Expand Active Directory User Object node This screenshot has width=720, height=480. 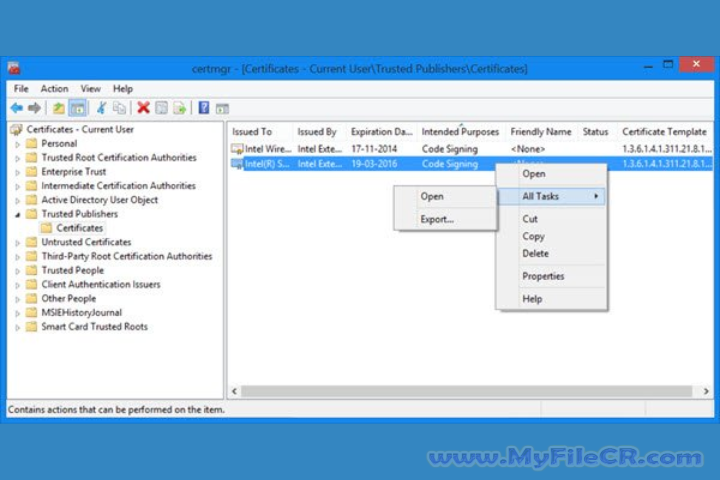click(x=17, y=201)
